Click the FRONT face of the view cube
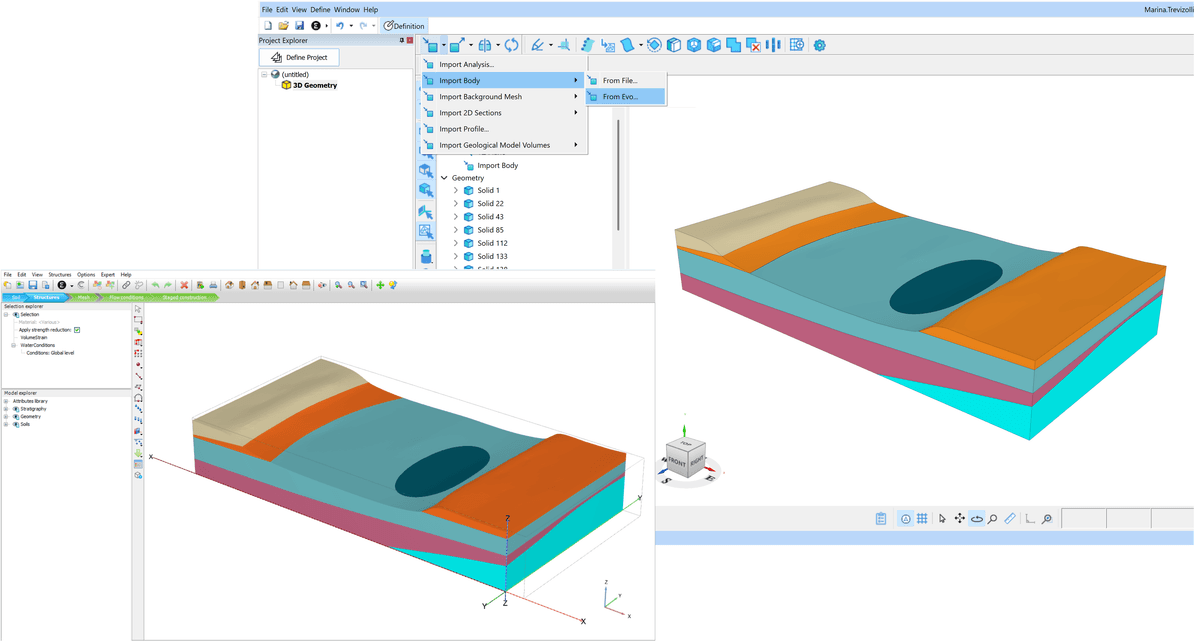1195x642 pixels. point(677,461)
